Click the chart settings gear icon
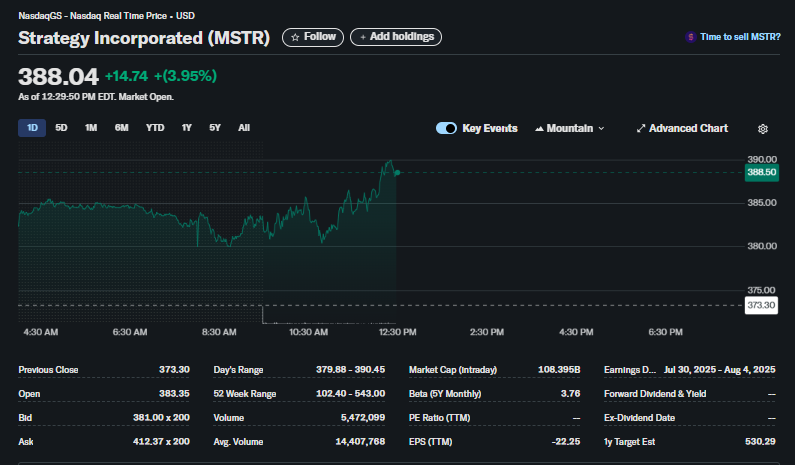795x465 pixels. pyautogui.click(x=763, y=129)
